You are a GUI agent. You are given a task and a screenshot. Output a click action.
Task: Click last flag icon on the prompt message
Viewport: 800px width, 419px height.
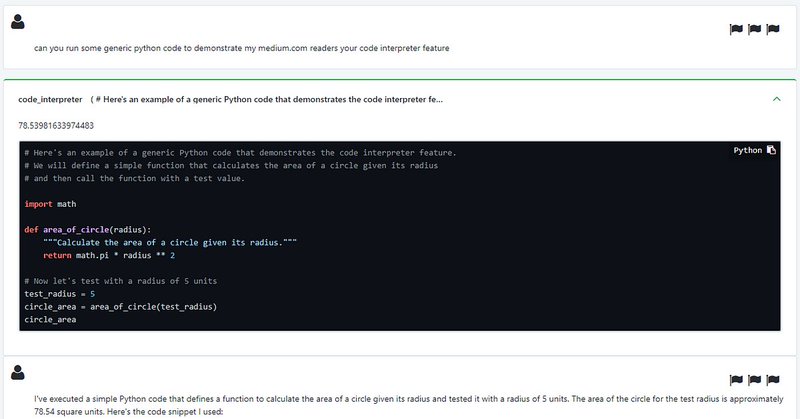[x=773, y=29]
